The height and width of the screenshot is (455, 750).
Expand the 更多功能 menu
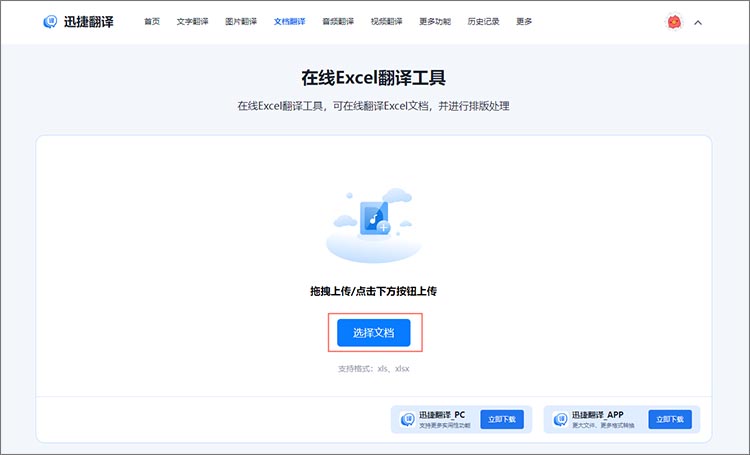[x=435, y=22]
